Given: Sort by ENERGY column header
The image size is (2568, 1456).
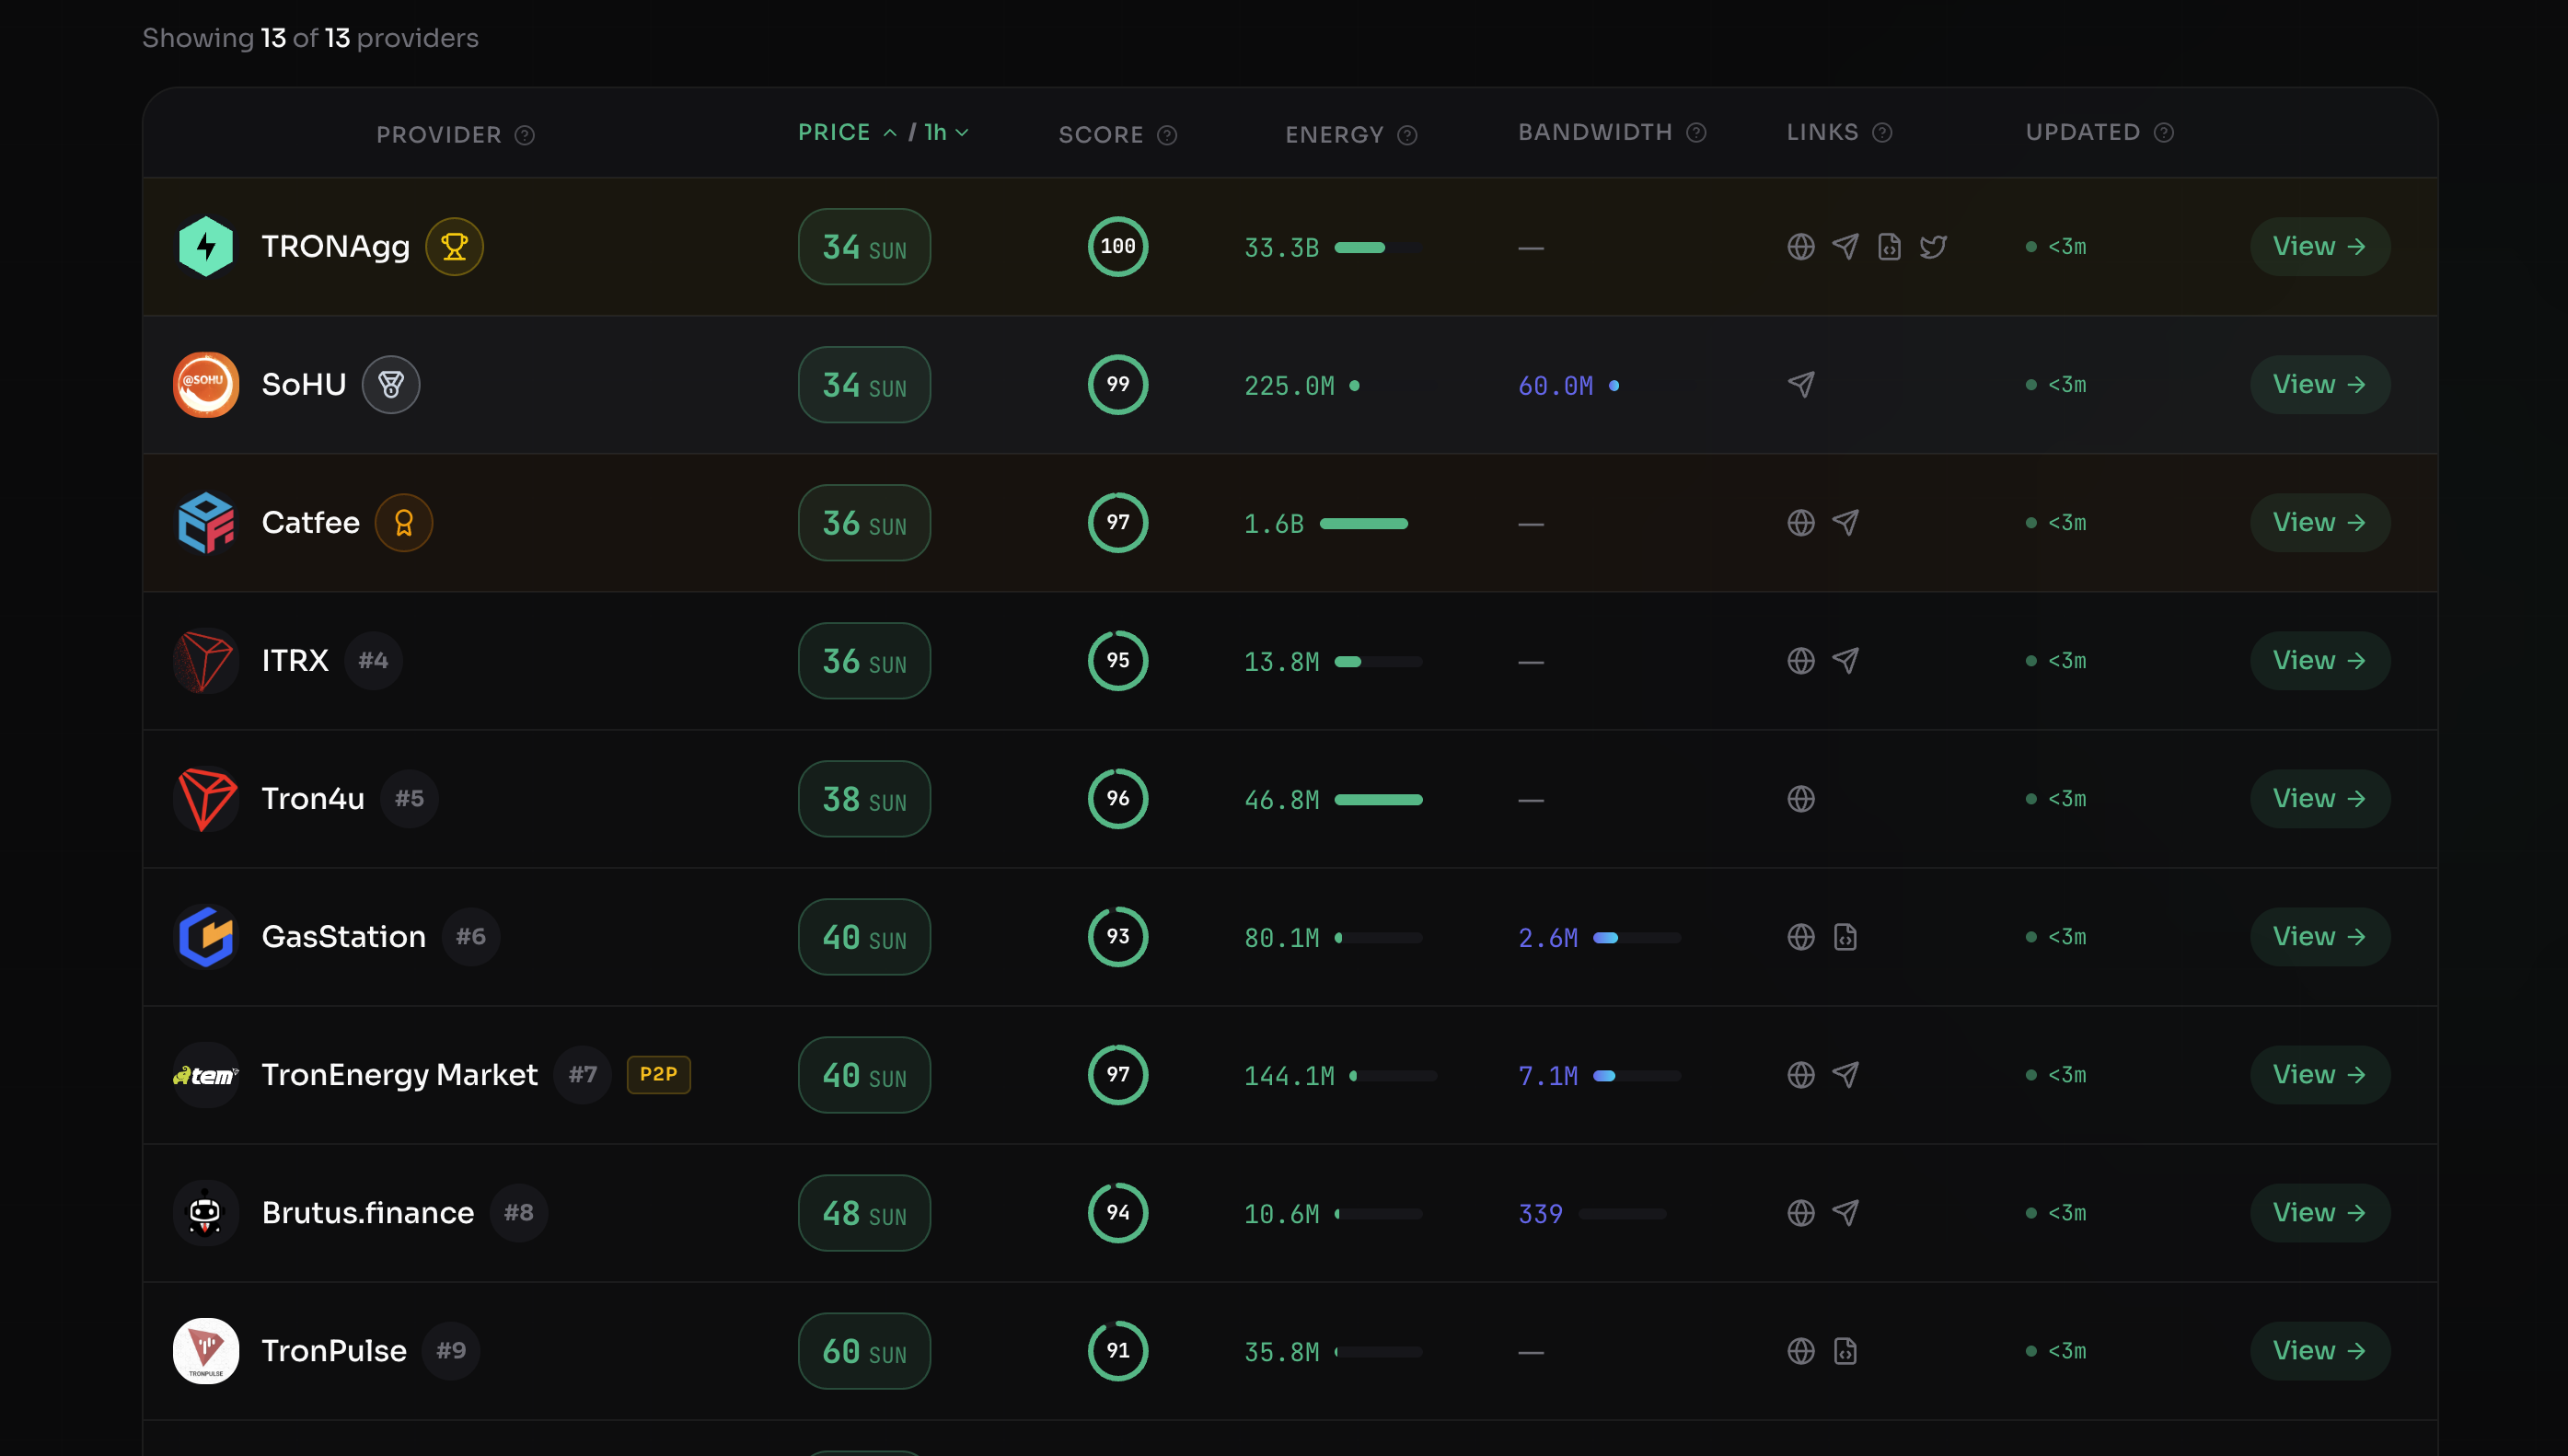Looking at the screenshot, I should 1334,135.
